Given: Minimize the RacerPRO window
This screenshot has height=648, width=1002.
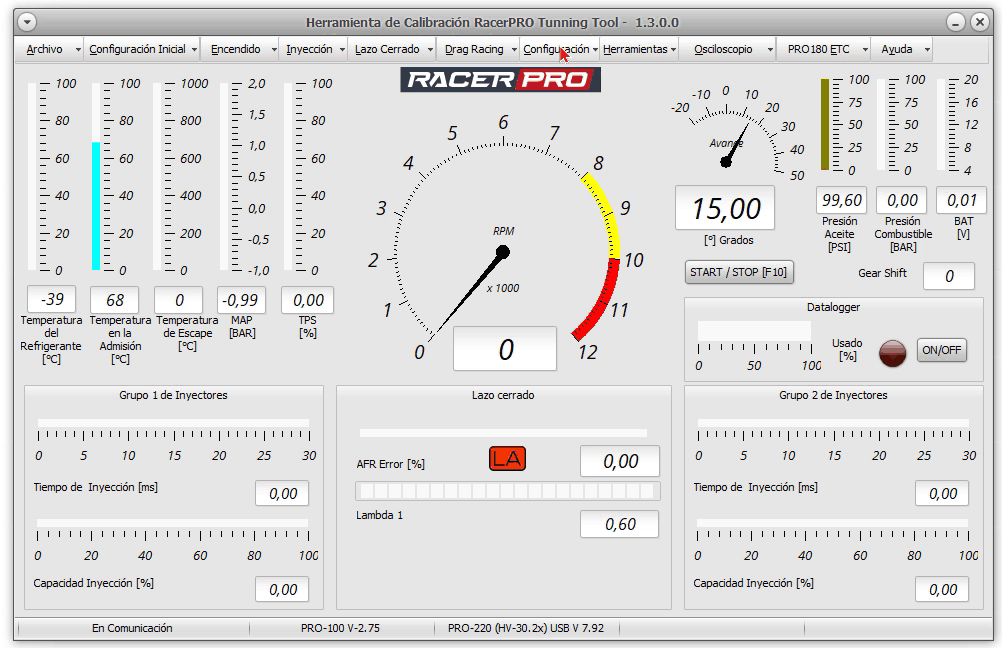Looking at the screenshot, I should (955, 22).
